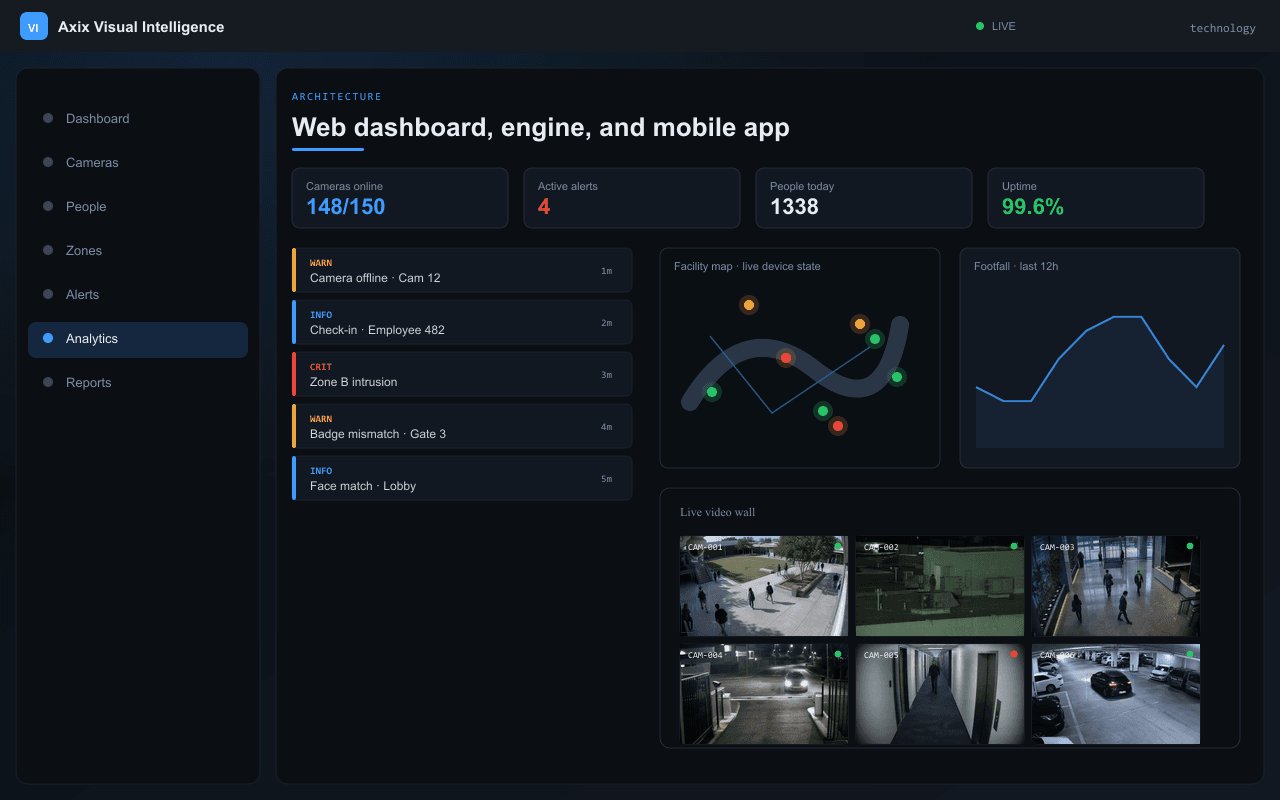Click the VI logo icon
Viewport: 1280px width, 800px height.
click(34, 27)
